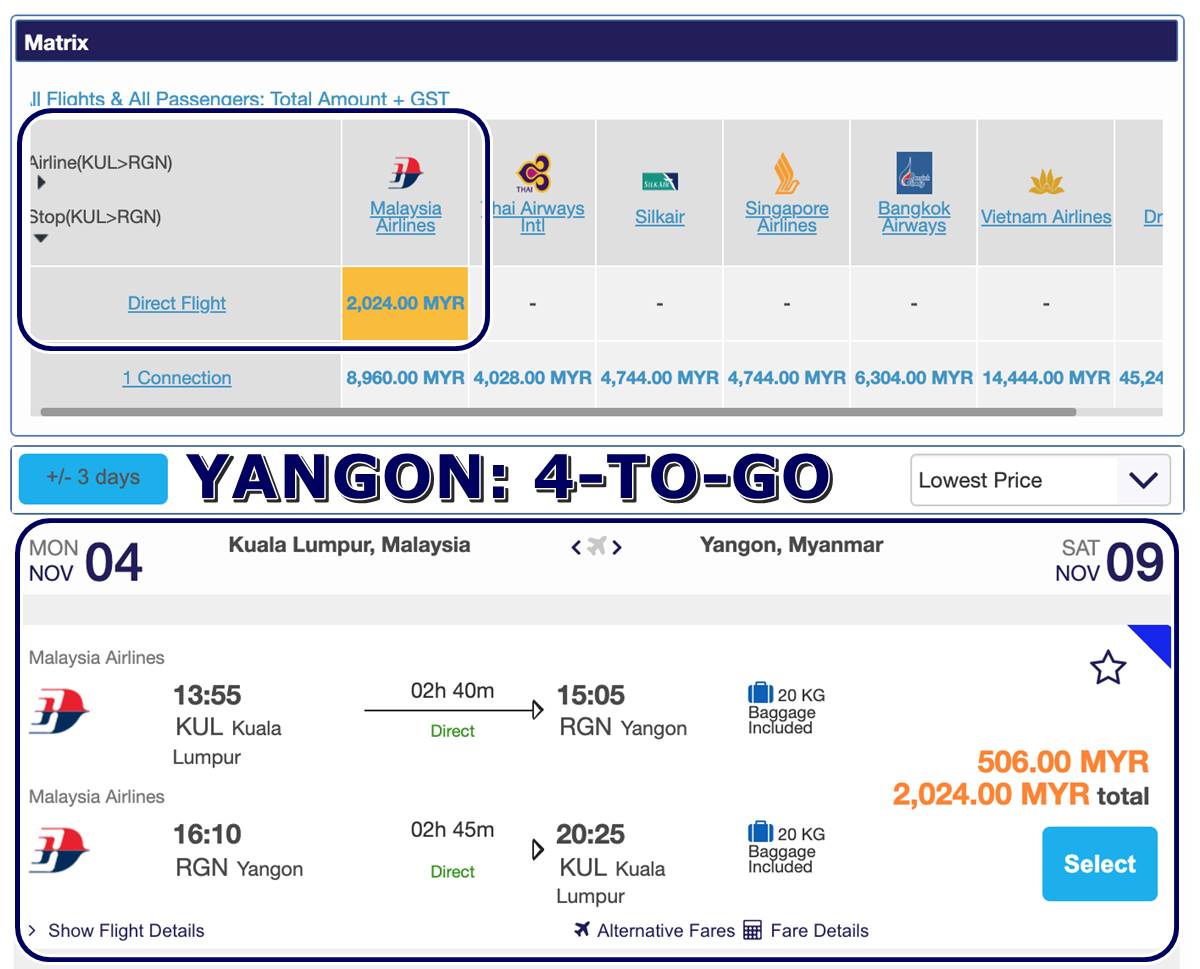The image size is (1200, 969).
Task: Click the Bangkok Airways logo in the matrix
Action: point(914,173)
